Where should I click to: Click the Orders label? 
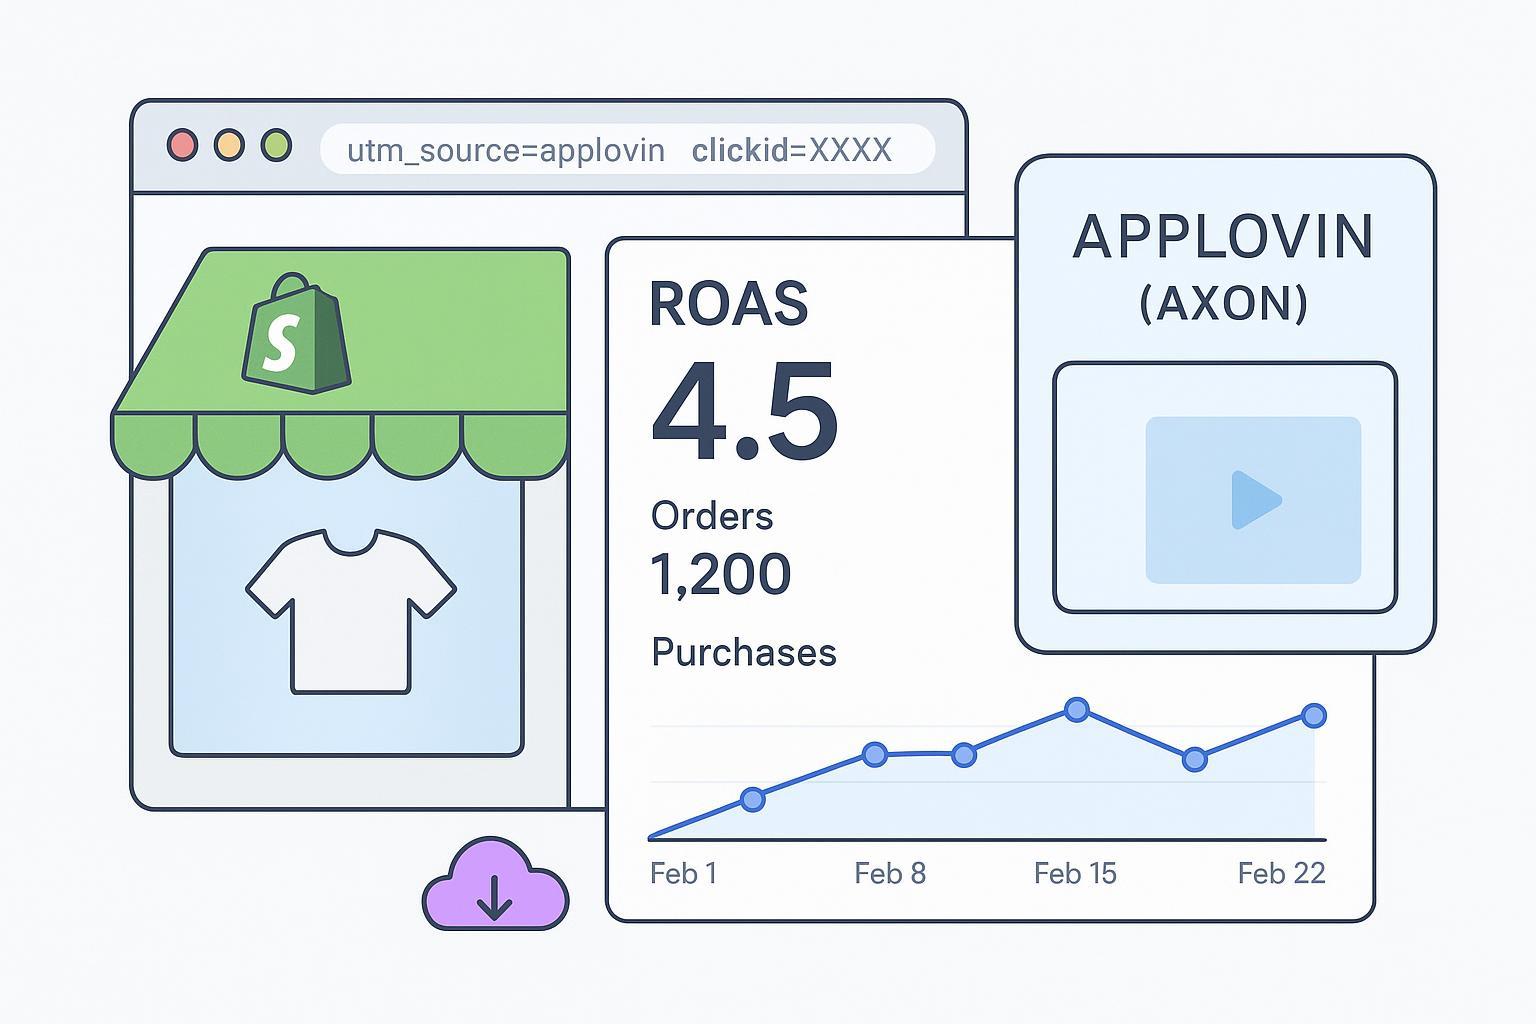pos(712,517)
